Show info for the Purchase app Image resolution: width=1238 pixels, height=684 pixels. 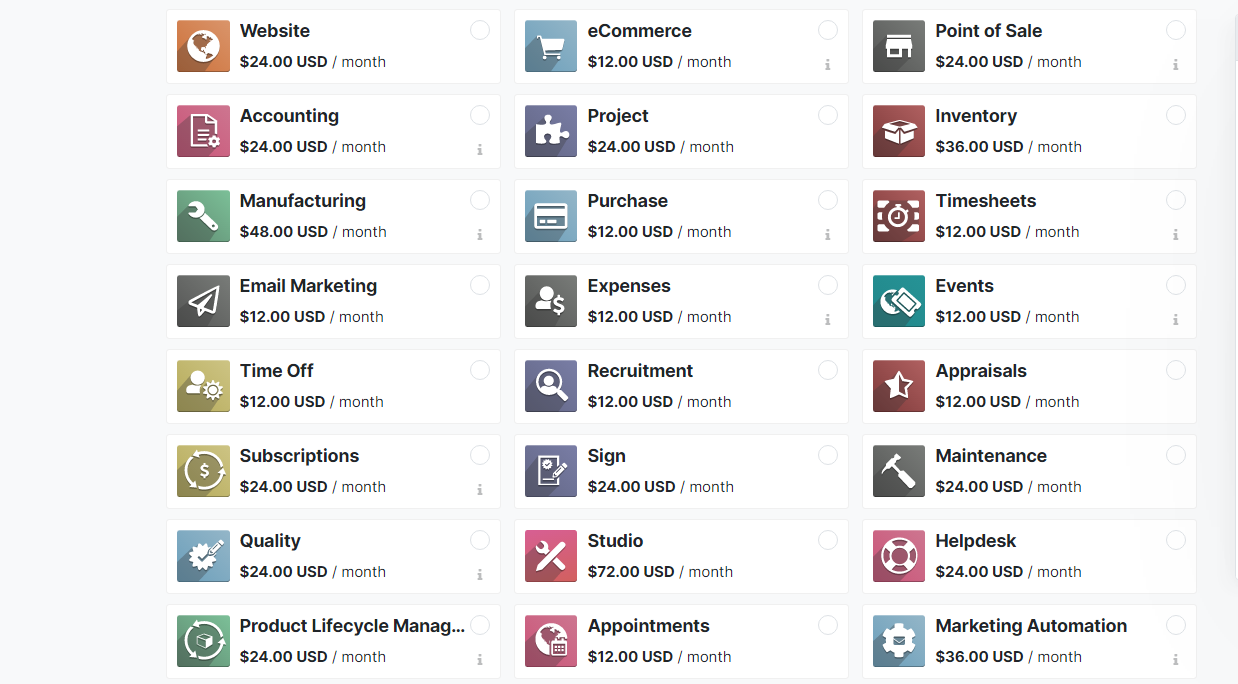click(828, 235)
